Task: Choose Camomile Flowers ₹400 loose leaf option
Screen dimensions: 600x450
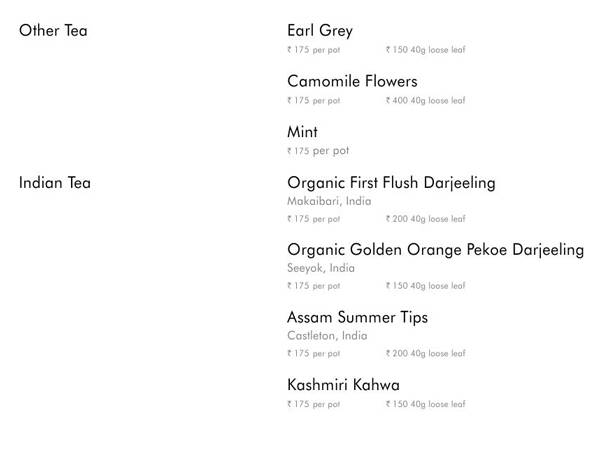Action: point(425,101)
